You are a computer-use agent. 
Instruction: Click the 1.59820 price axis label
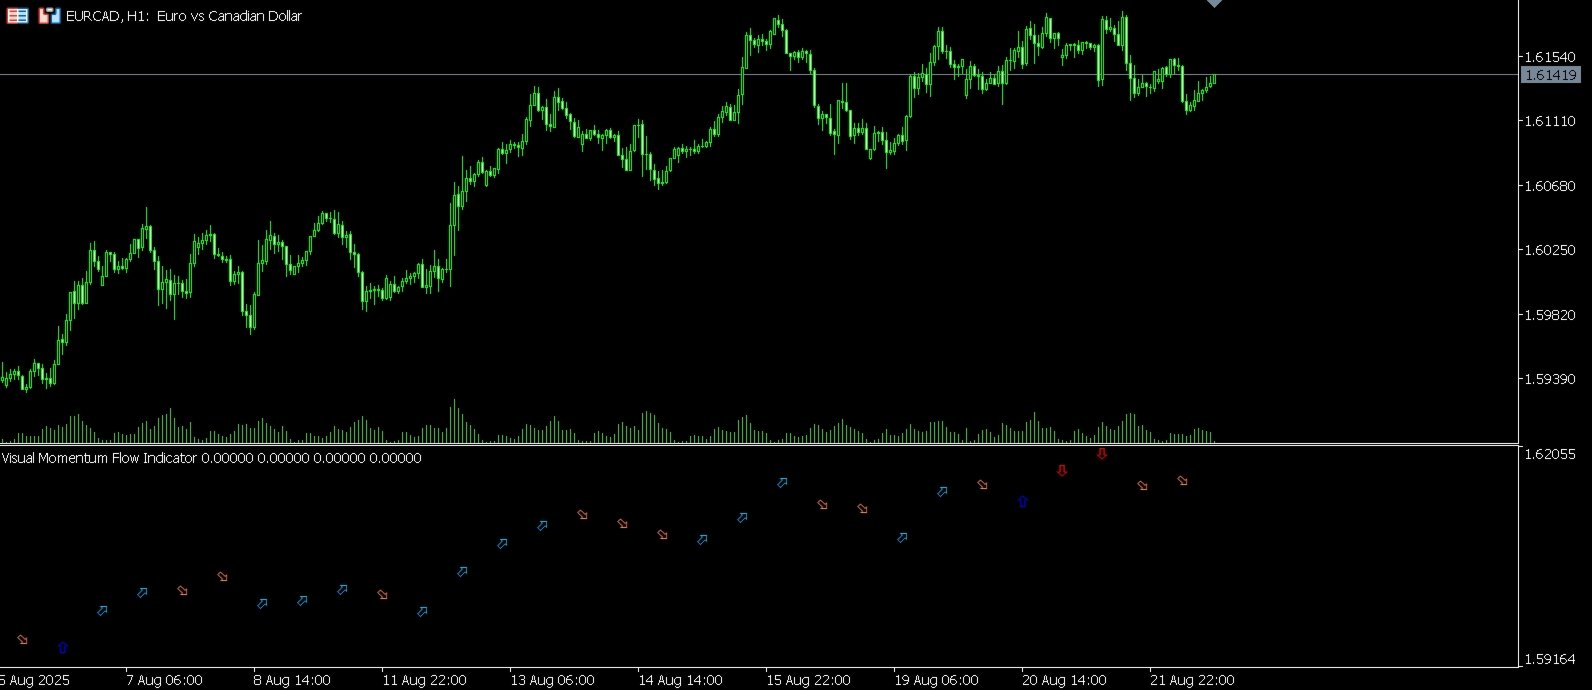pyautogui.click(x=1550, y=315)
